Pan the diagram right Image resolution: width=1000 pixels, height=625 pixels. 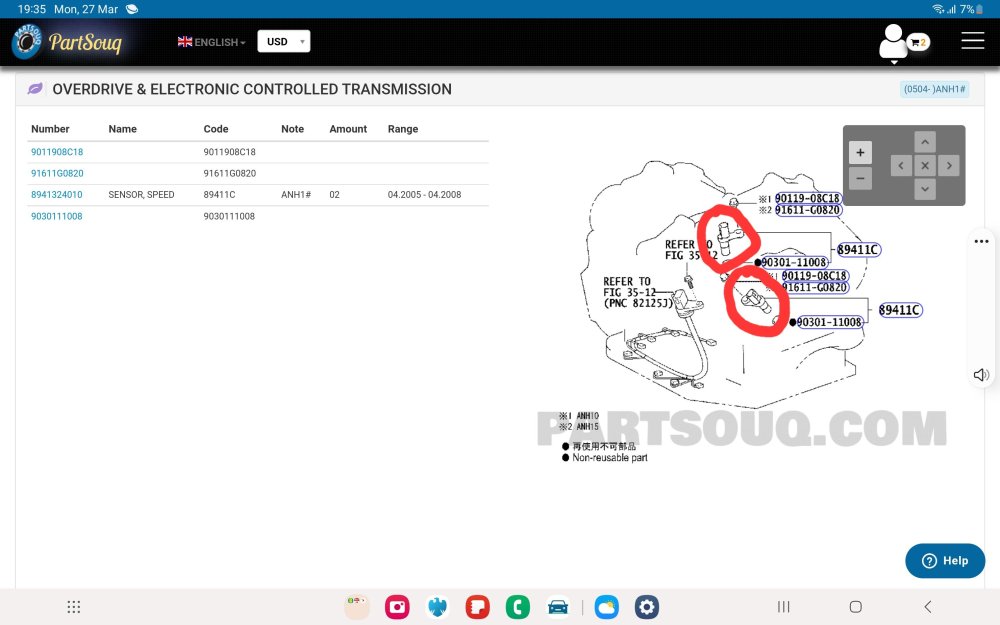click(x=949, y=166)
